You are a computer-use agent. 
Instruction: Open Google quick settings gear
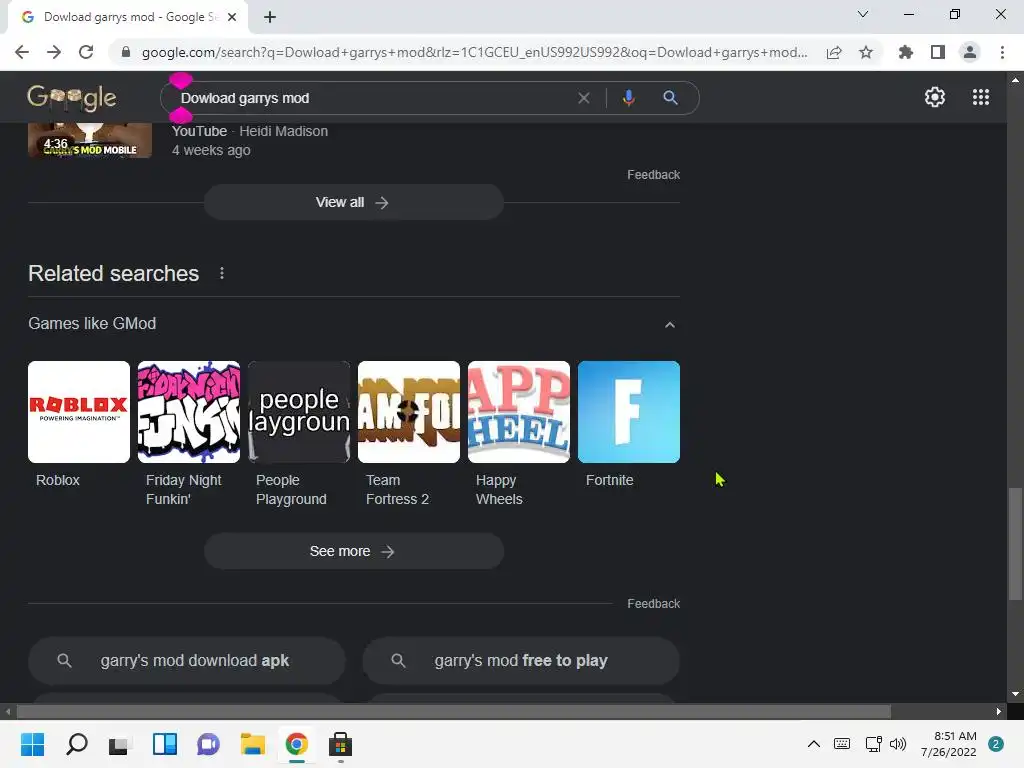click(935, 97)
